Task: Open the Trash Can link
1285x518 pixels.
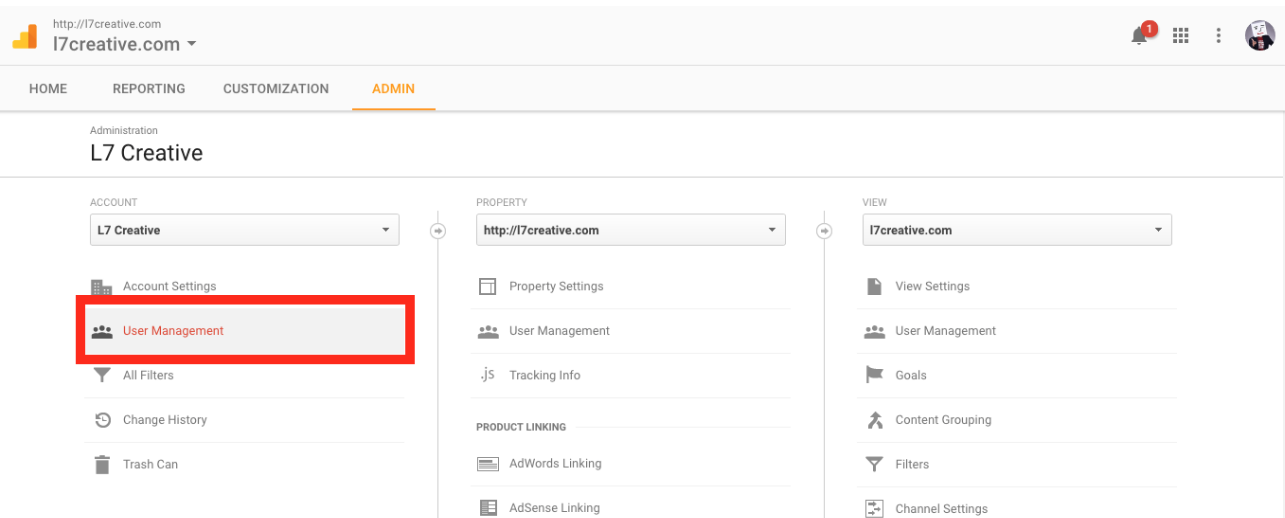Action: click(x=150, y=464)
